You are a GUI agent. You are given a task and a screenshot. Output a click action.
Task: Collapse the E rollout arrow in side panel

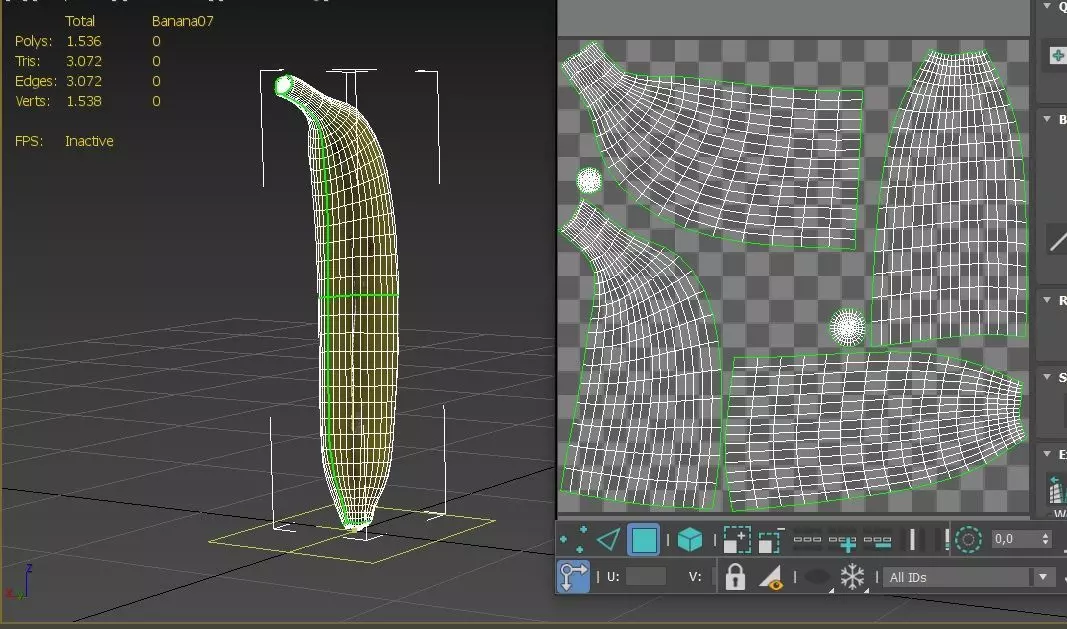(1047, 454)
